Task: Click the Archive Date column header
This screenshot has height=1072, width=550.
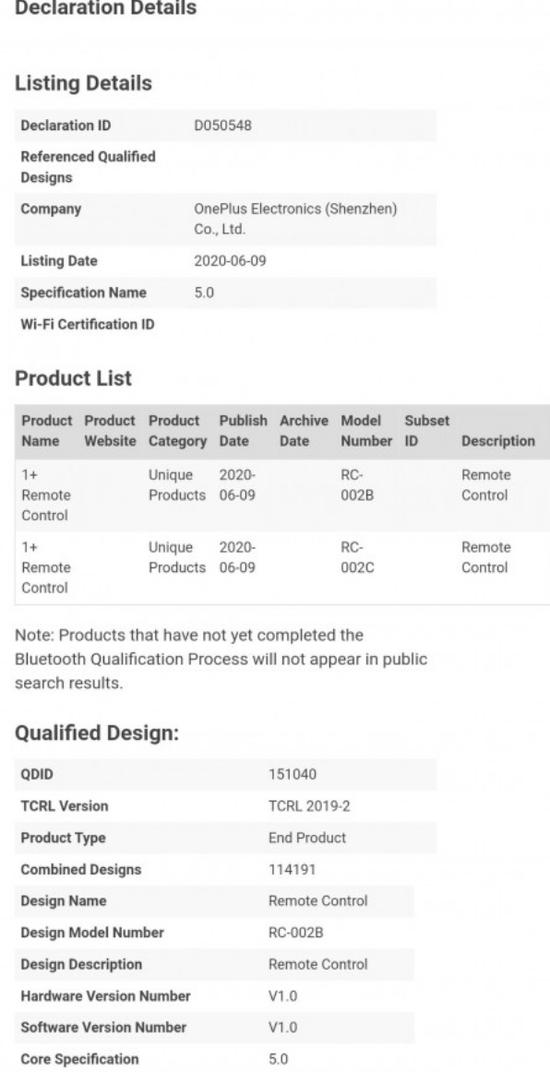Action: (x=304, y=431)
